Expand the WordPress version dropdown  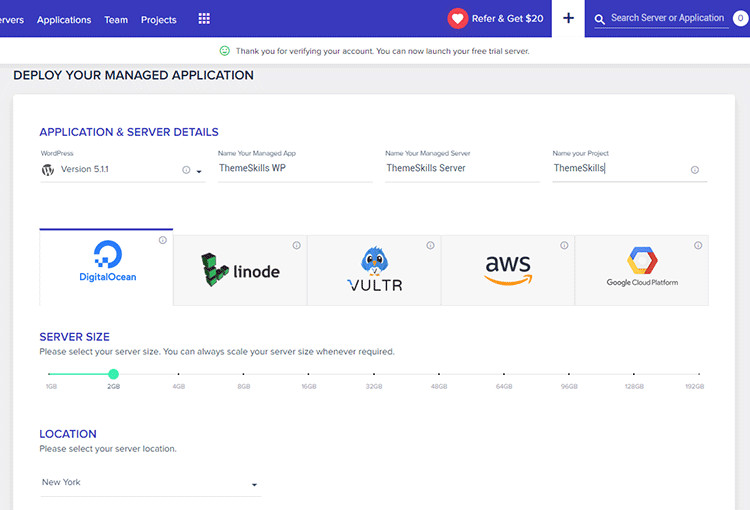pyautogui.click(x=199, y=171)
